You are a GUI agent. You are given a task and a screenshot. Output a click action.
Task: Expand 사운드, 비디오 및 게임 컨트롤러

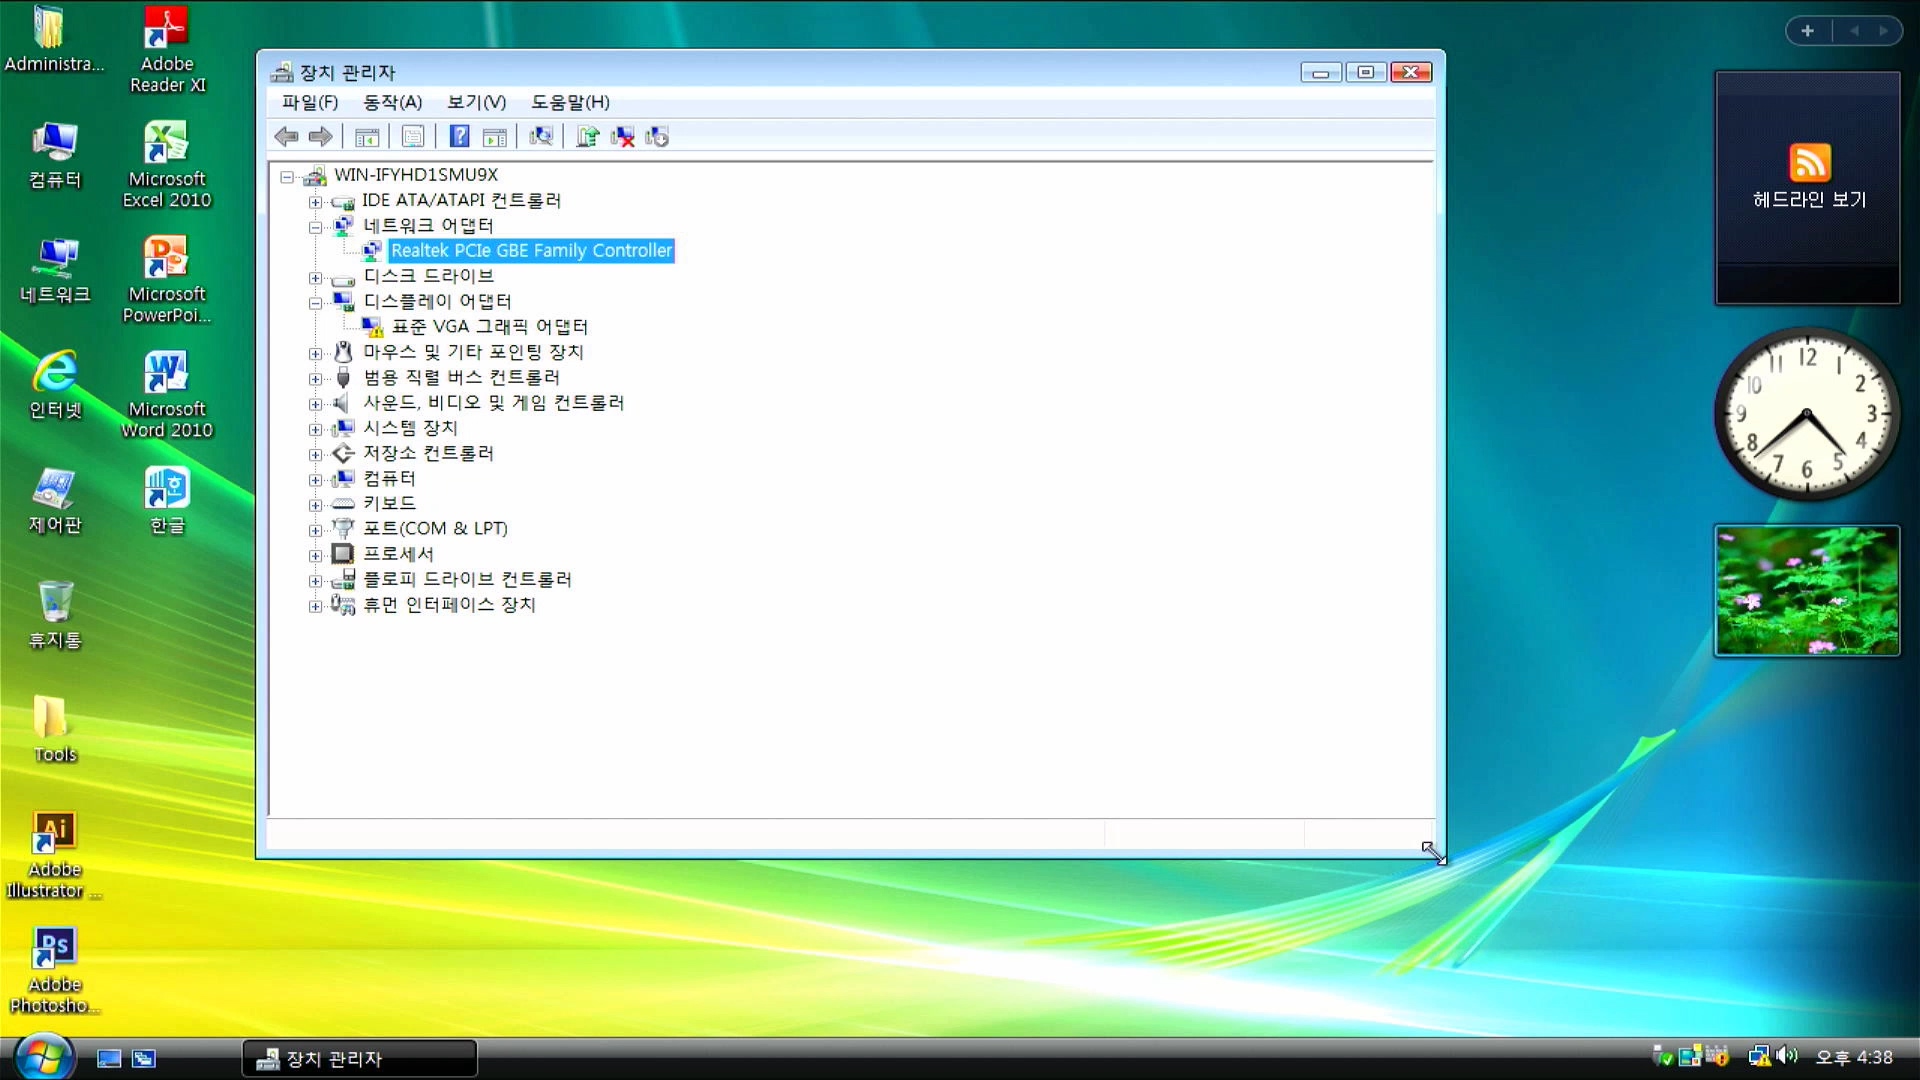coord(315,404)
